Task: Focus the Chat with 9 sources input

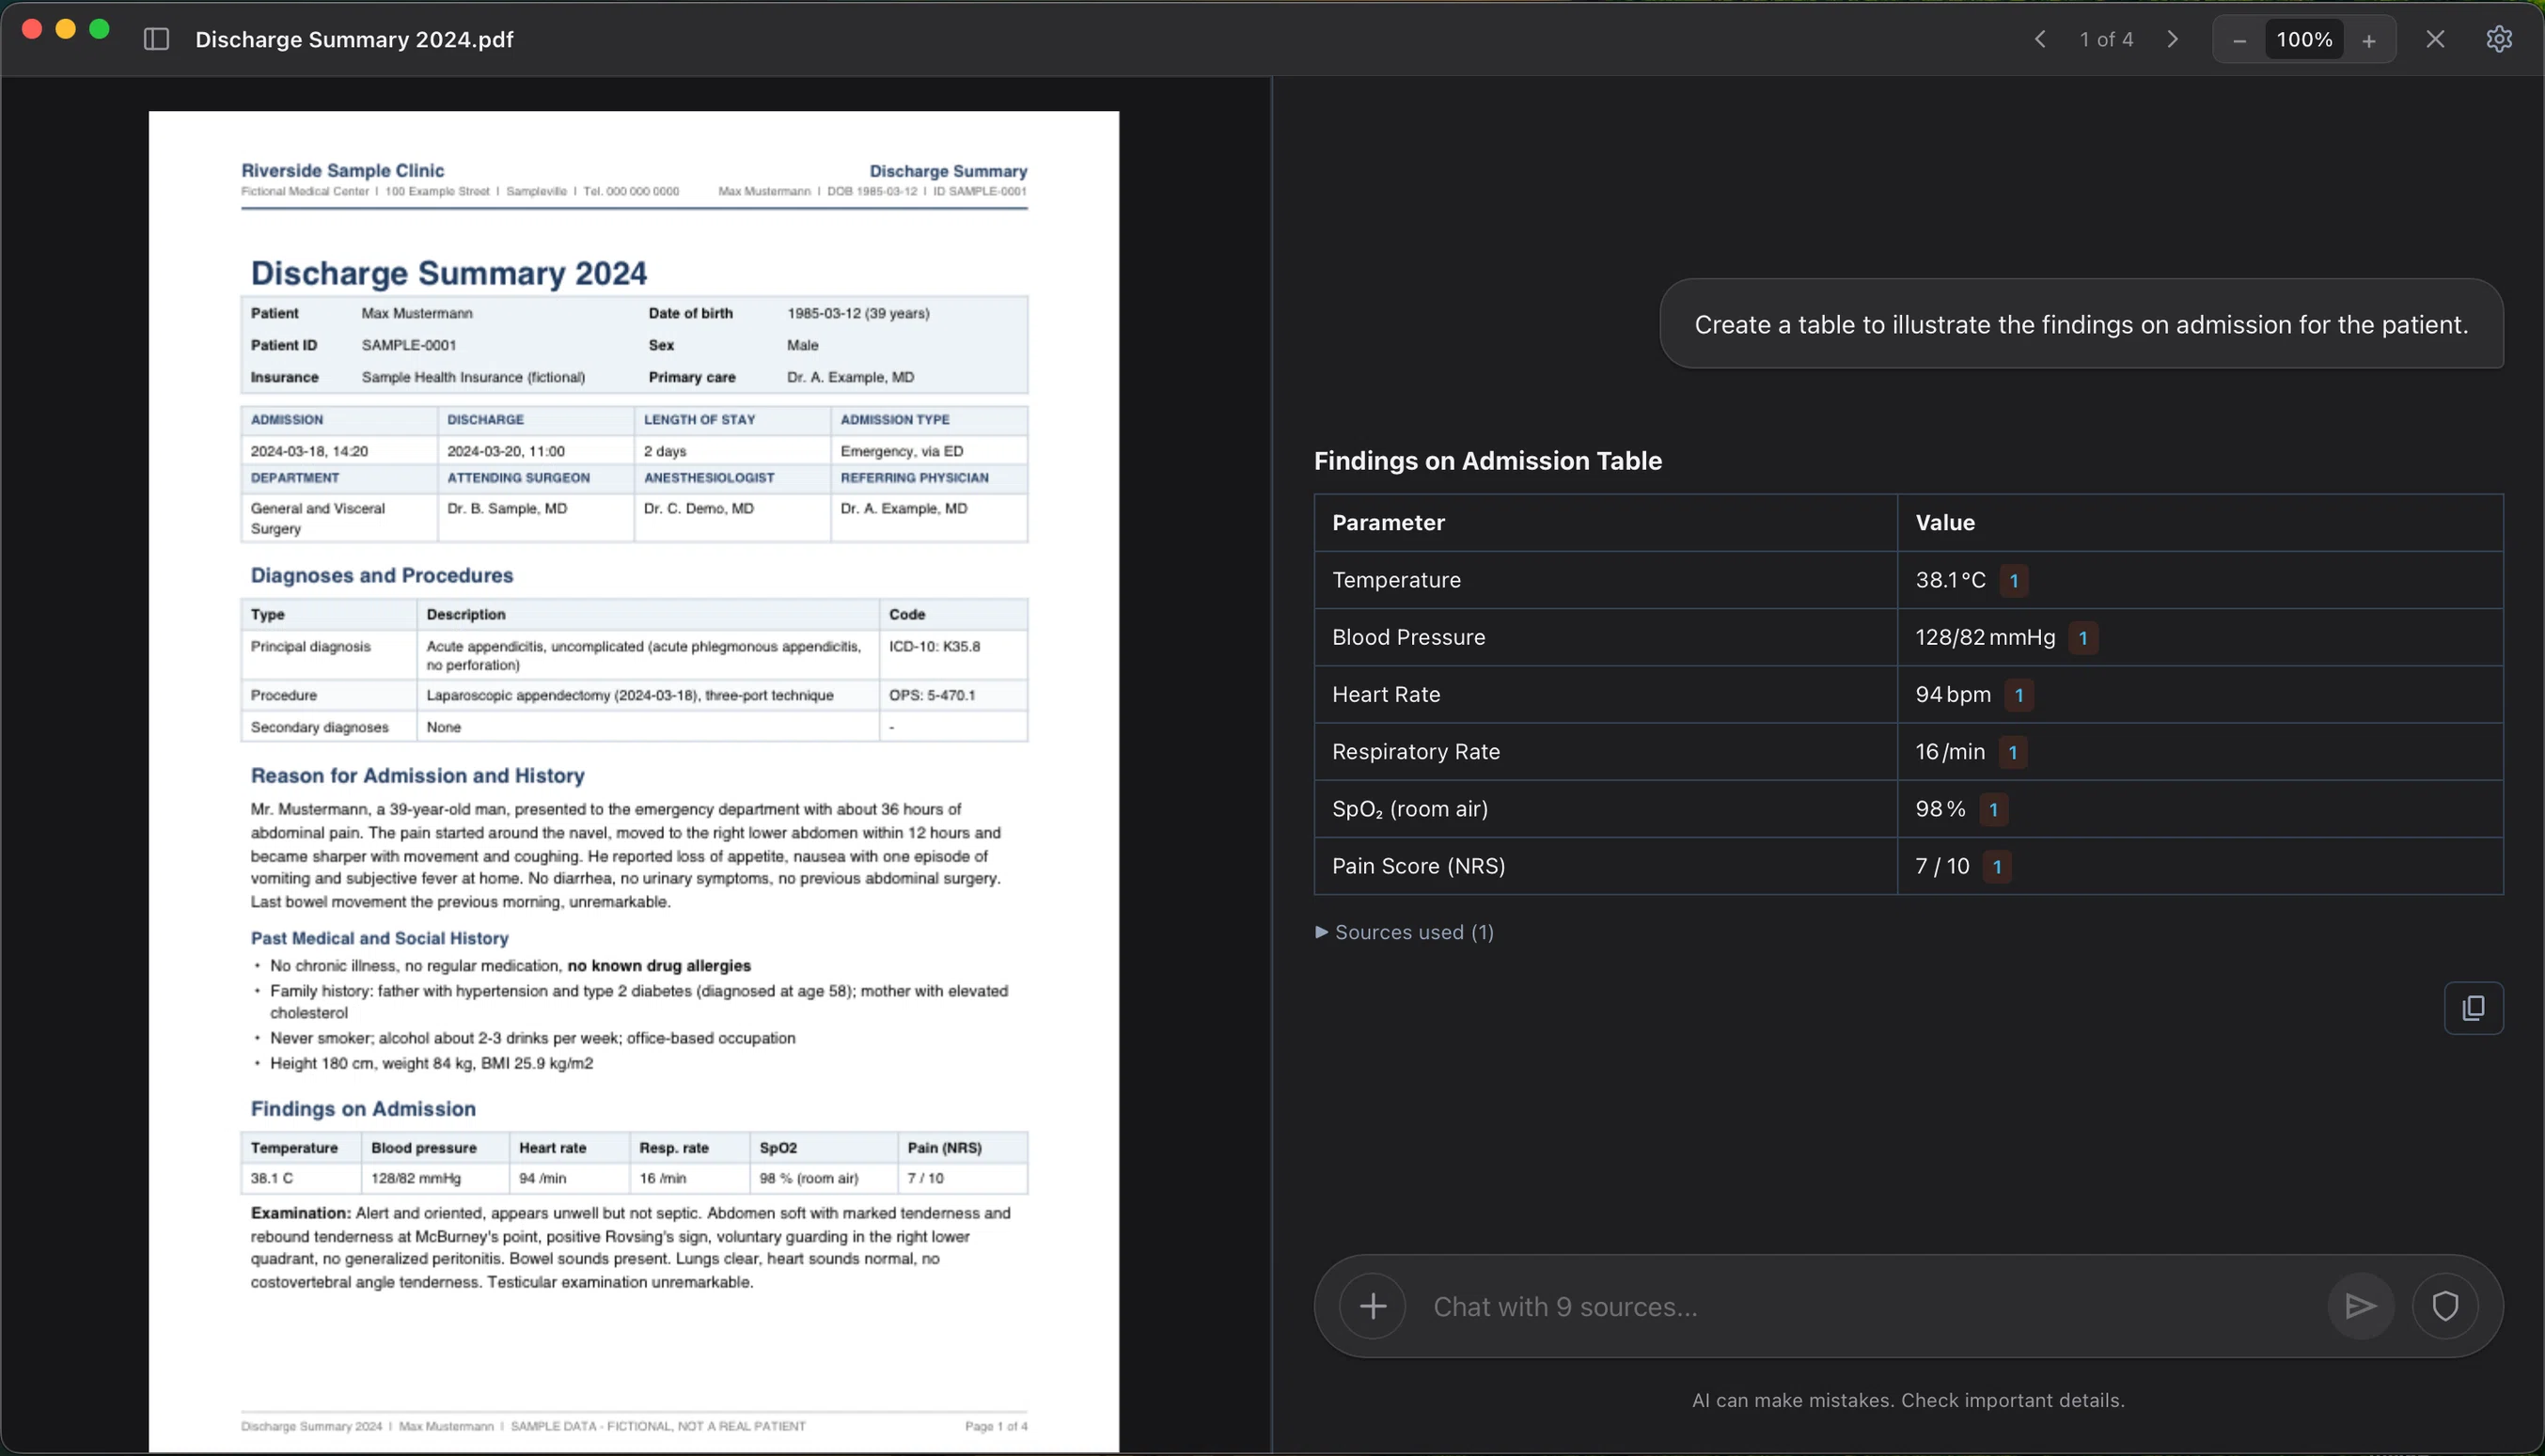Action: point(1870,1306)
